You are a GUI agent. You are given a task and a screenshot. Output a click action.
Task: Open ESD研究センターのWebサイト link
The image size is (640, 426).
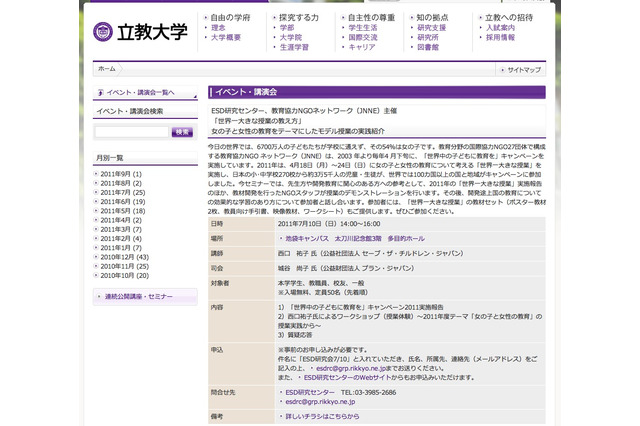point(347,378)
